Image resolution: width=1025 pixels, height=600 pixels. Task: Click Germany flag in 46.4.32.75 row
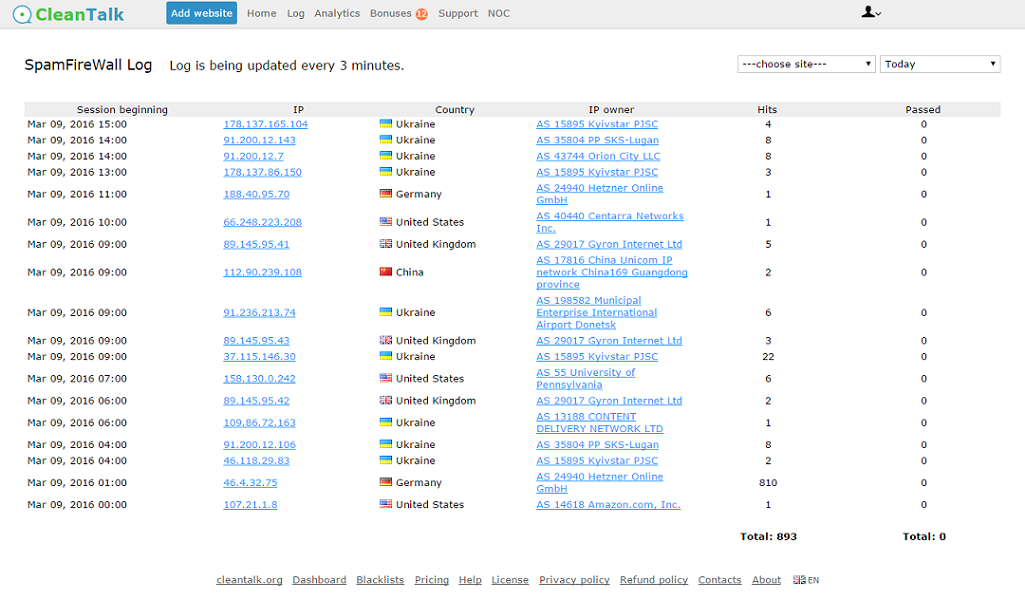386,482
